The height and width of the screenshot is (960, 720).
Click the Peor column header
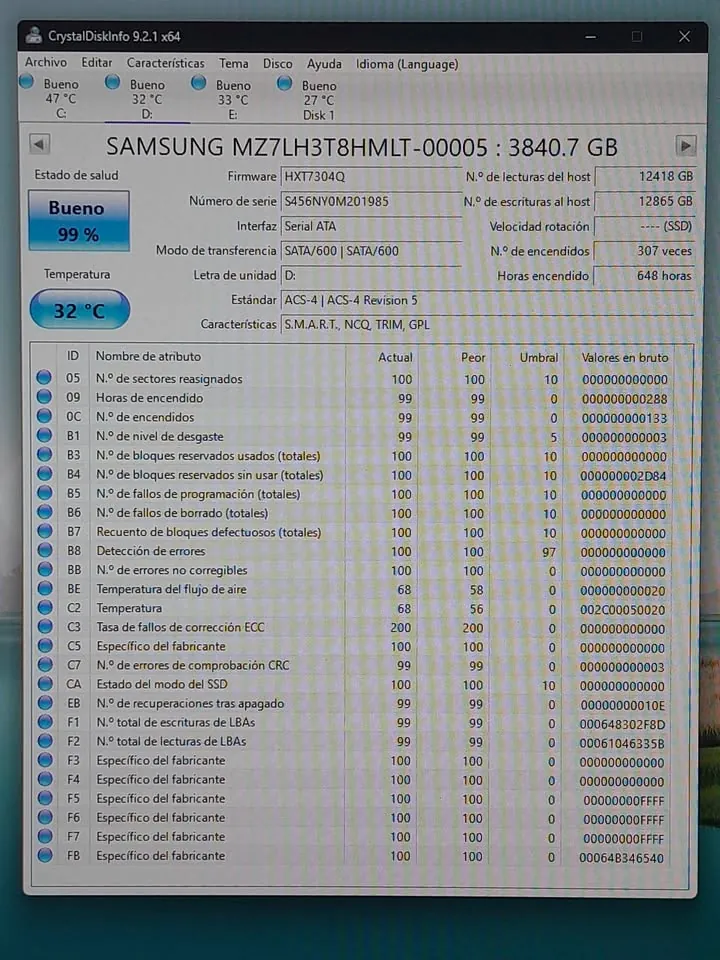(x=473, y=358)
